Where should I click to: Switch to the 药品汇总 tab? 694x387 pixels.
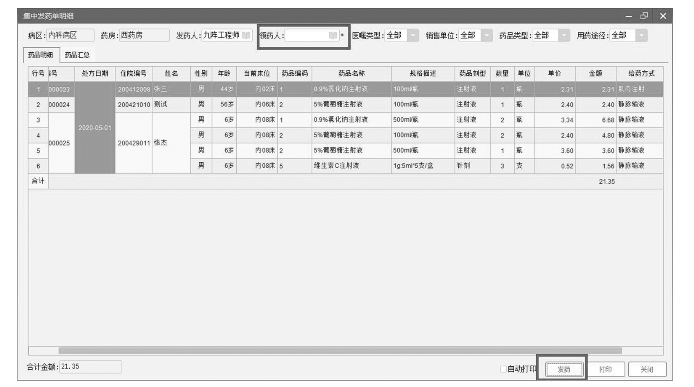(77, 55)
